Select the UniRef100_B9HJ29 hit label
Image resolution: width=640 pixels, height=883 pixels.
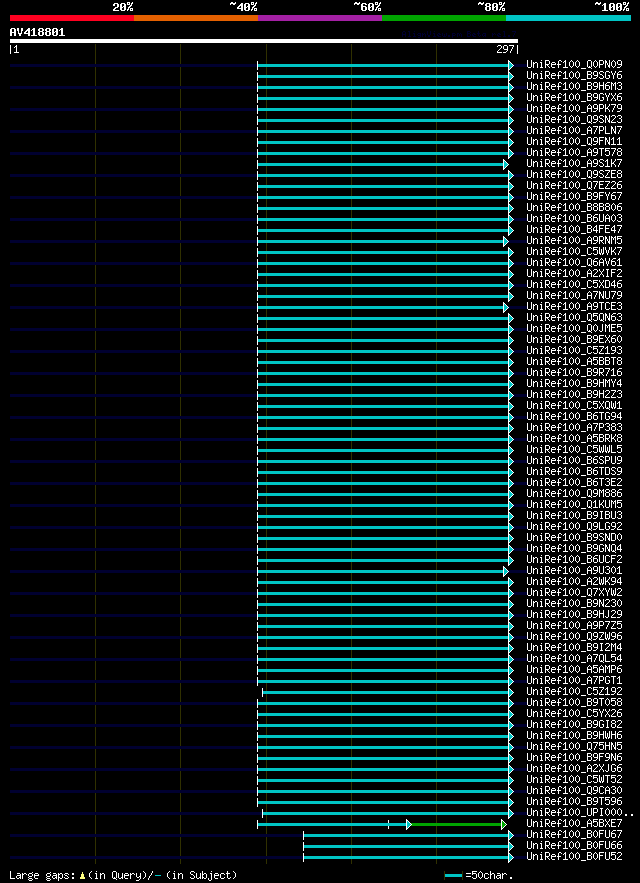(575, 614)
